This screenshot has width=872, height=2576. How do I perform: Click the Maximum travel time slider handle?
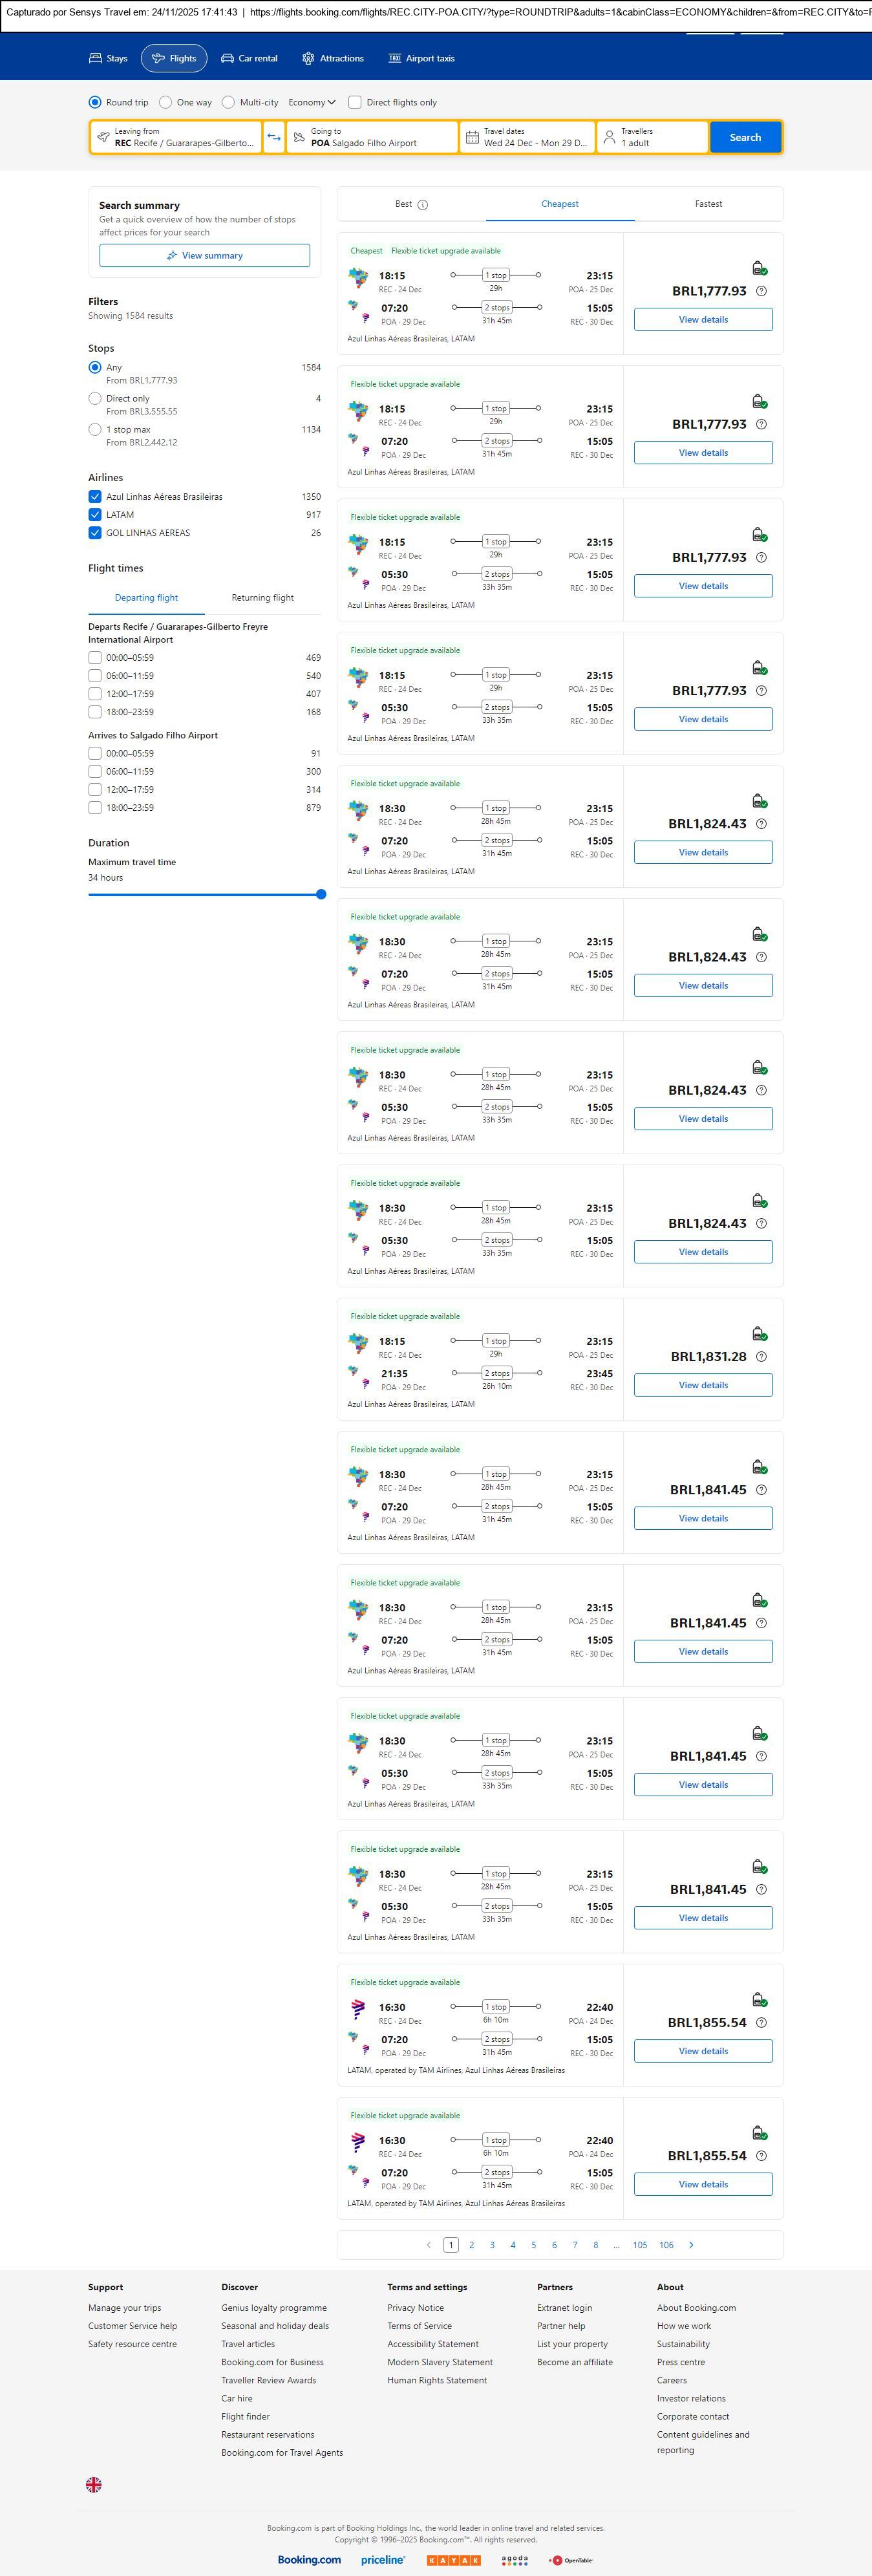(x=321, y=895)
